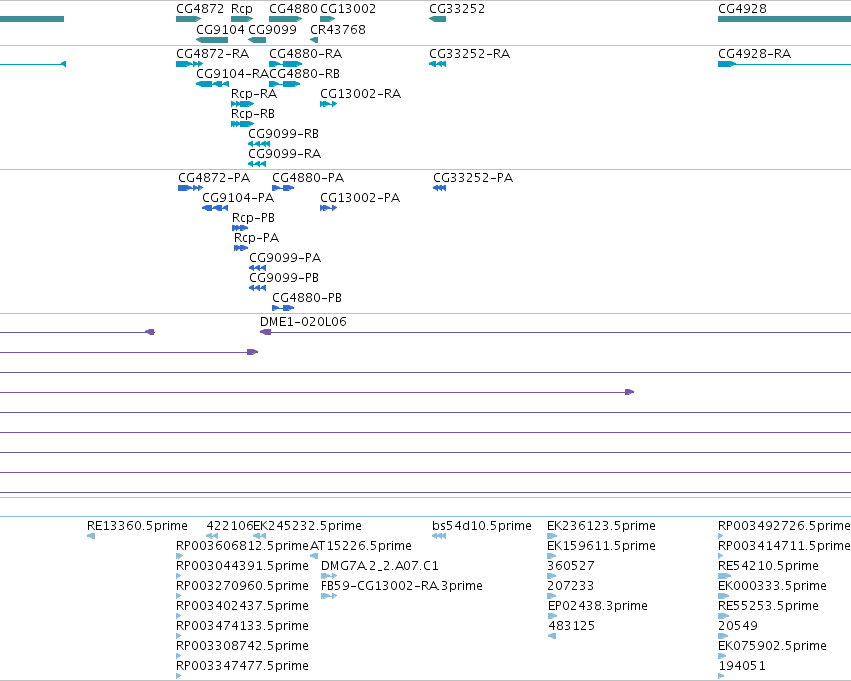This screenshot has width=851, height=681.
Task: Click the CG4880 gene arrow glyph
Action: point(285,19)
